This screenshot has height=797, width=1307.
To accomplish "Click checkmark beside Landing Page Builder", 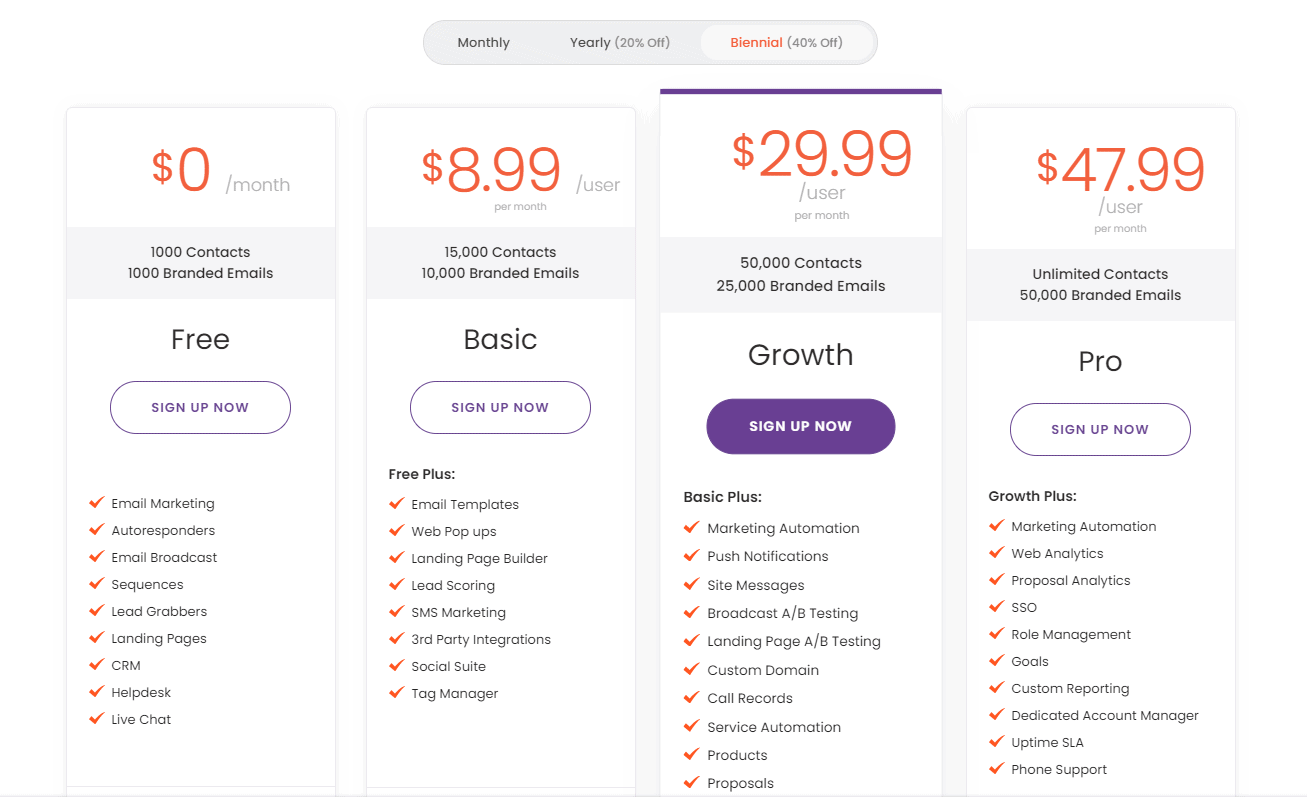I will pyautogui.click(x=397, y=557).
